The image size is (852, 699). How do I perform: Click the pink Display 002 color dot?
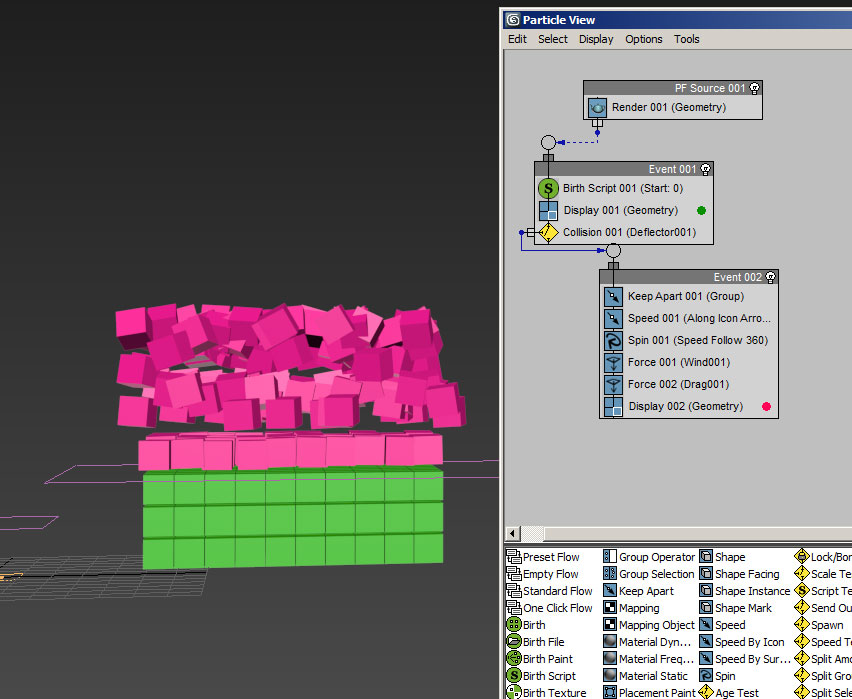tap(766, 406)
